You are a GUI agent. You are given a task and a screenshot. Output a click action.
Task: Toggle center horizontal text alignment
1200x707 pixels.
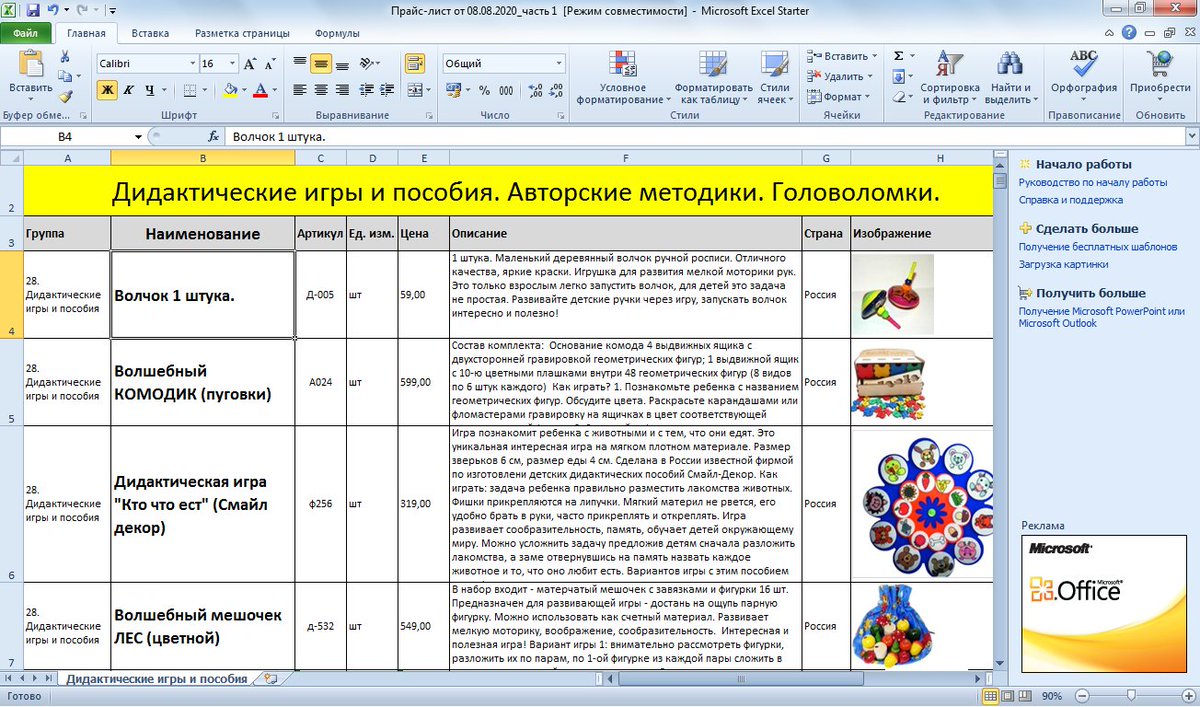(x=321, y=90)
